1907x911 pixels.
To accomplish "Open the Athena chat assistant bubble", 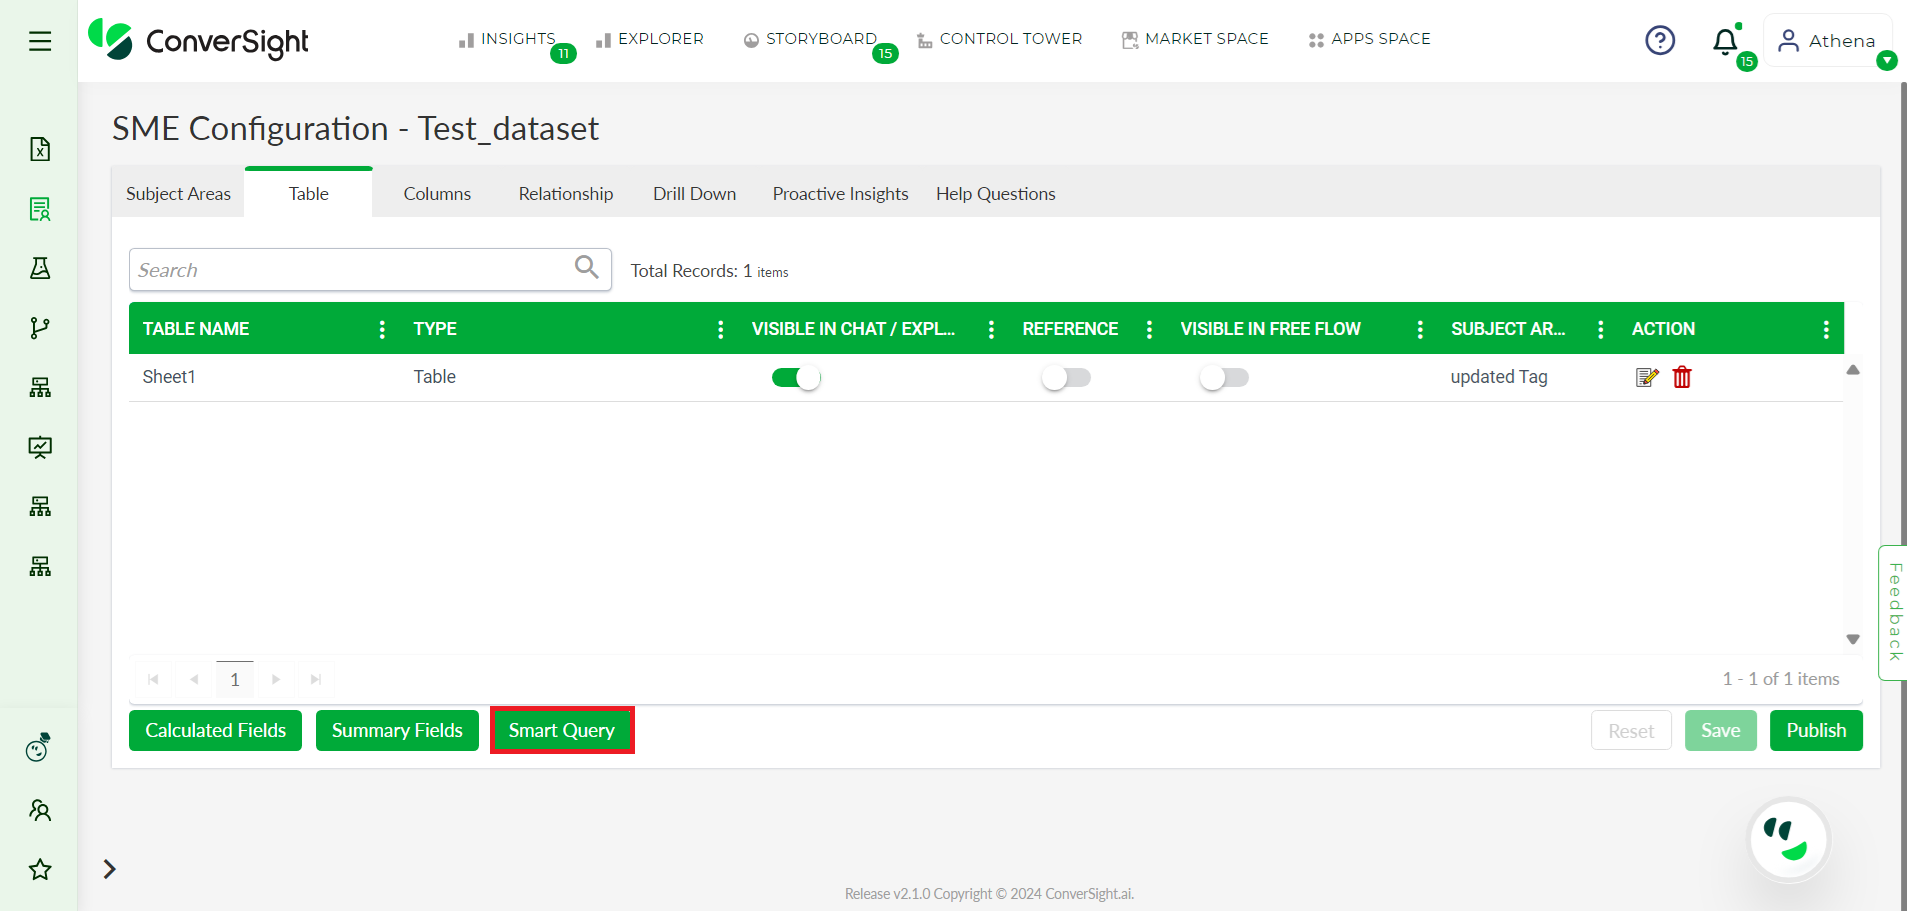I will coord(1788,839).
